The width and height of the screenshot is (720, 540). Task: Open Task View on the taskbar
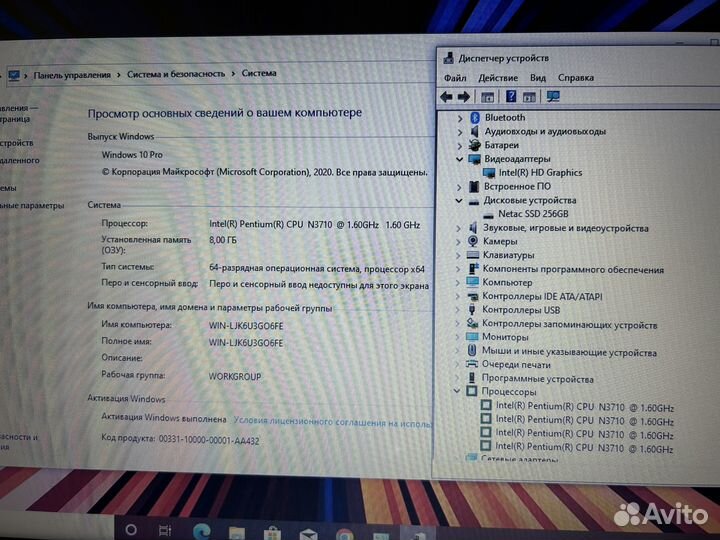(165, 530)
